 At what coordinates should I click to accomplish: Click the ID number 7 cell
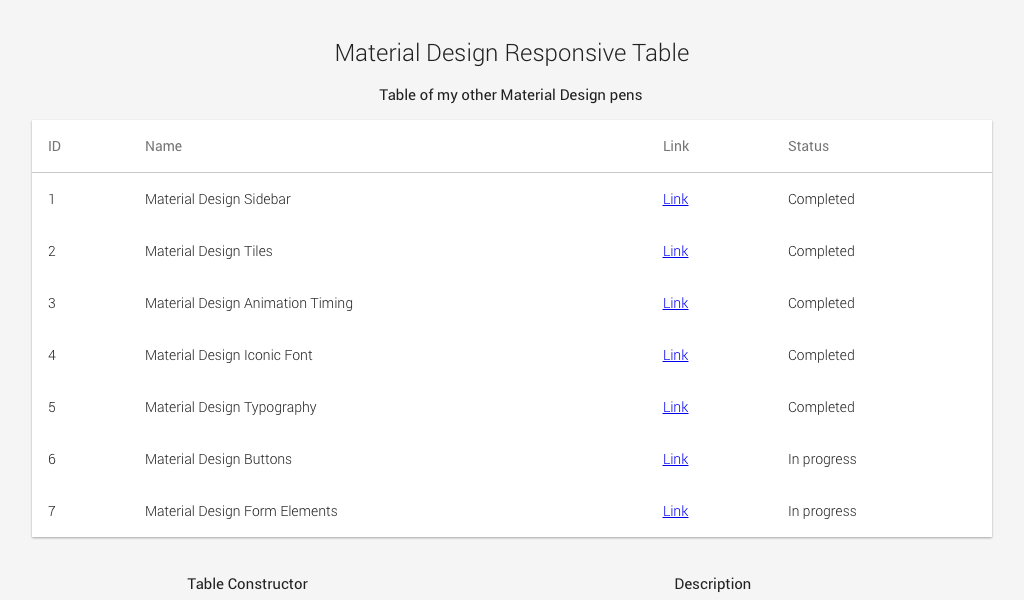coord(51,511)
